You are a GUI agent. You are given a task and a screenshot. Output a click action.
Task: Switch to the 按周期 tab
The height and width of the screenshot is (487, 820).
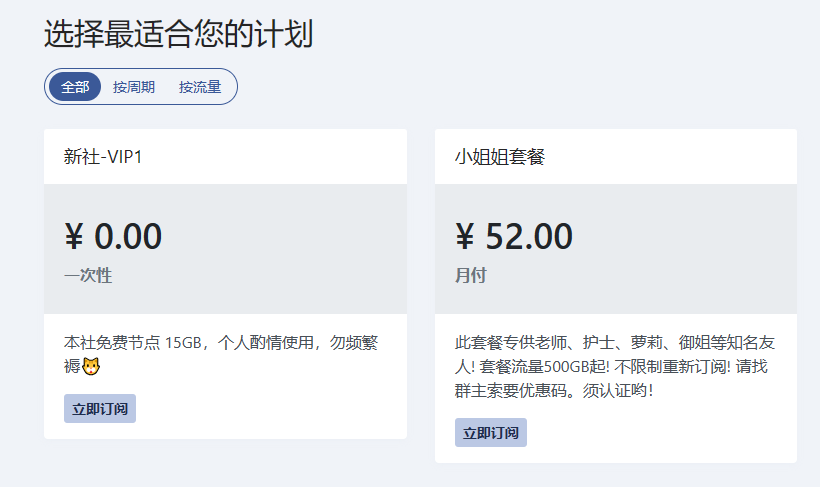point(134,86)
